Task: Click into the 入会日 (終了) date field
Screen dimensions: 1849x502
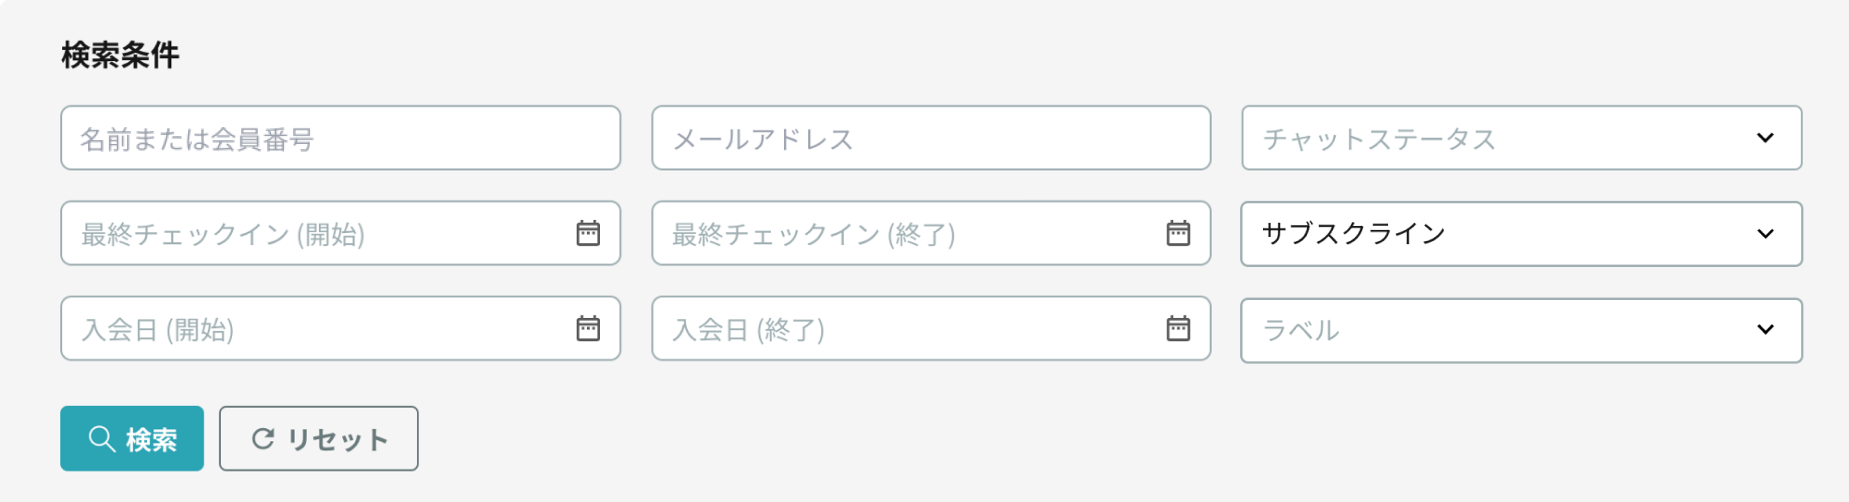Action: [x=900, y=329]
